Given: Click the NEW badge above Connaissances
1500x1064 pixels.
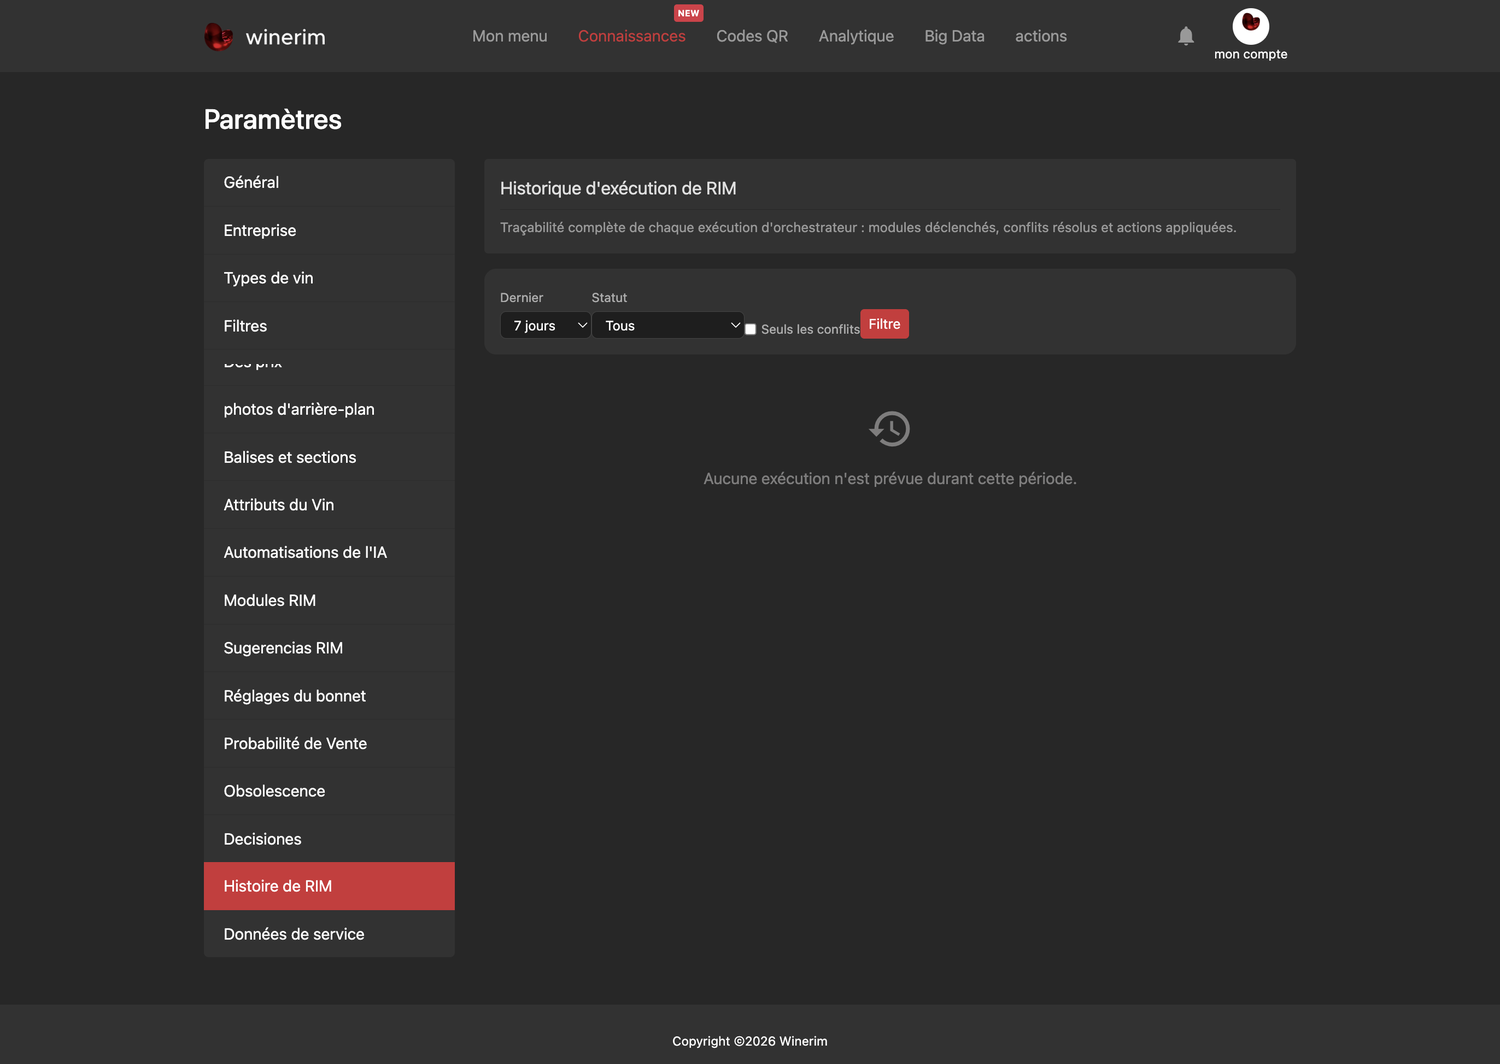Looking at the screenshot, I should [688, 13].
